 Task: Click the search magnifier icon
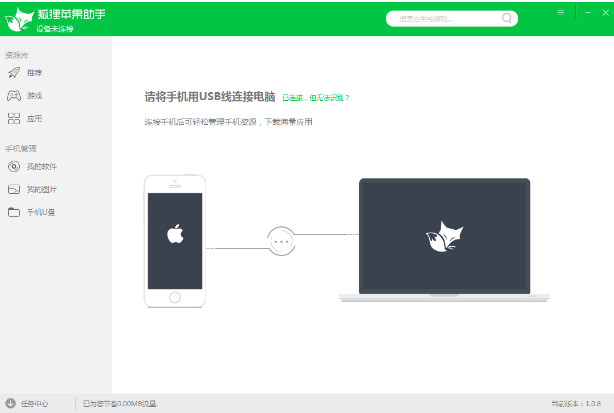tap(507, 18)
